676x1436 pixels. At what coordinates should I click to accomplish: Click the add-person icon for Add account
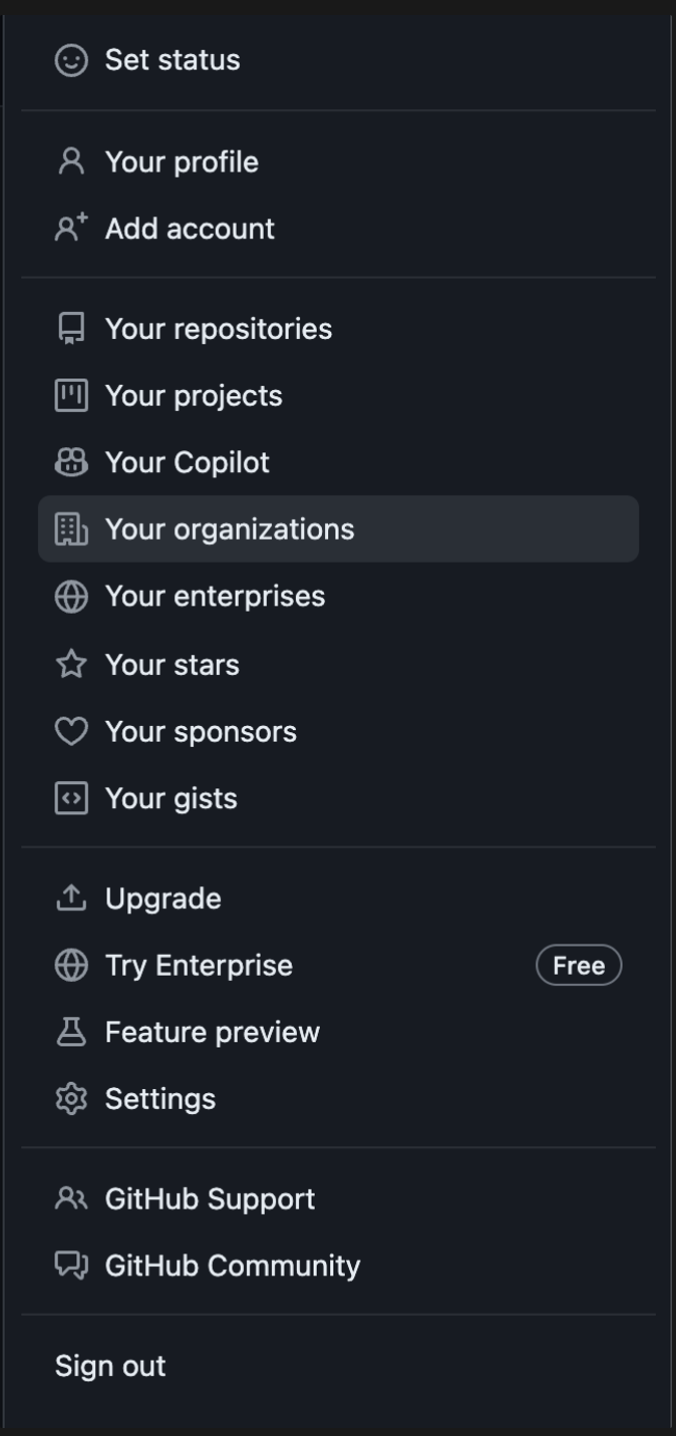click(71, 229)
